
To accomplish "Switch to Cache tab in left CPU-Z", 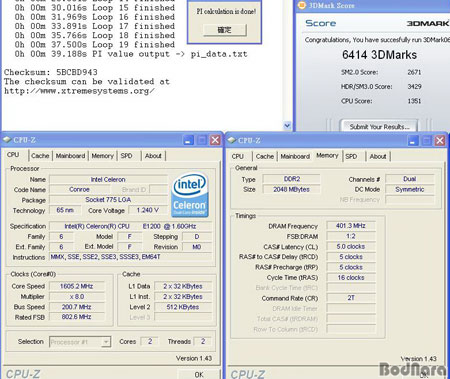I will coord(40,156).
